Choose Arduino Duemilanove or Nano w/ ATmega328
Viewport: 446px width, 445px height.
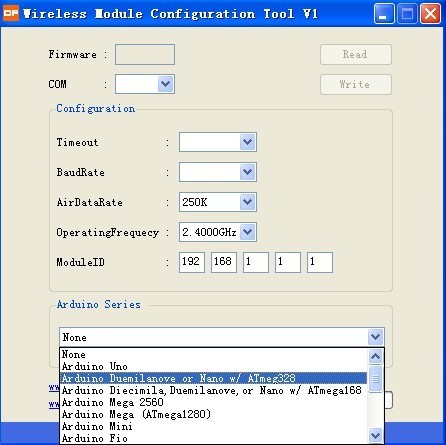tap(213, 378)
